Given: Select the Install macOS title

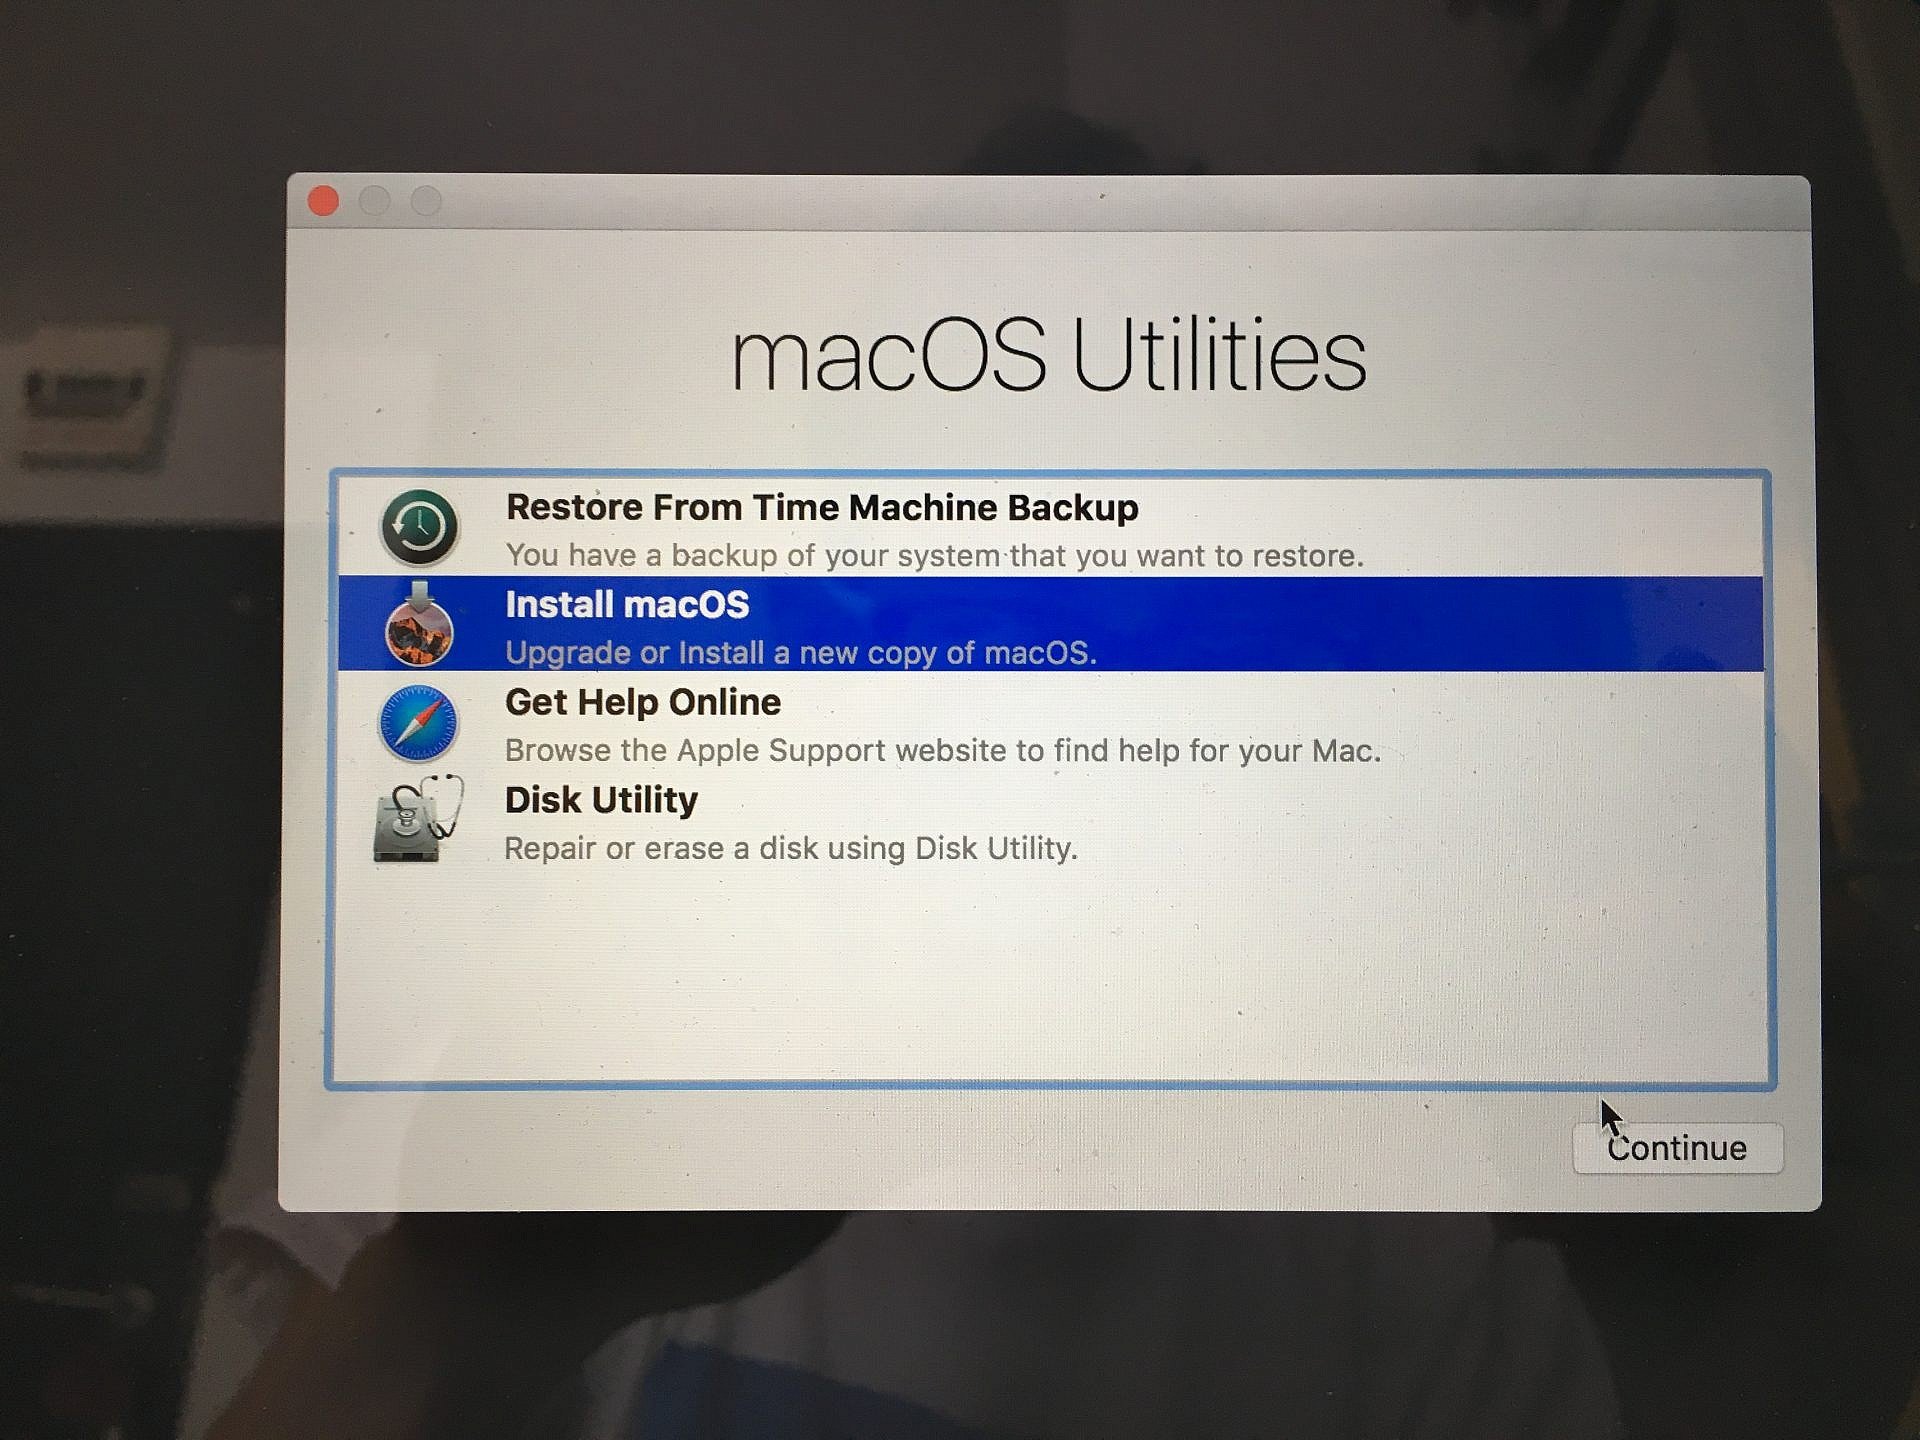Looking at the screenshot, I should [x=627, y=605].
